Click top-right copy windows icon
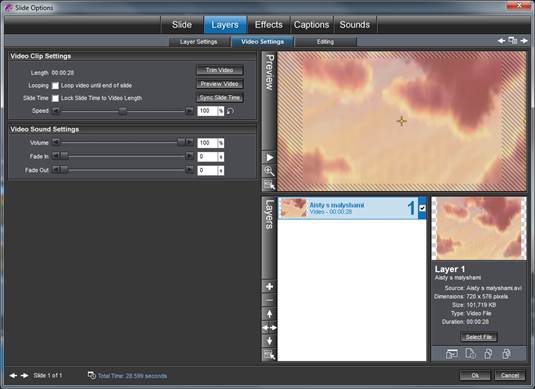Screen dimensions: 535x389 click(x=513, y=41)
